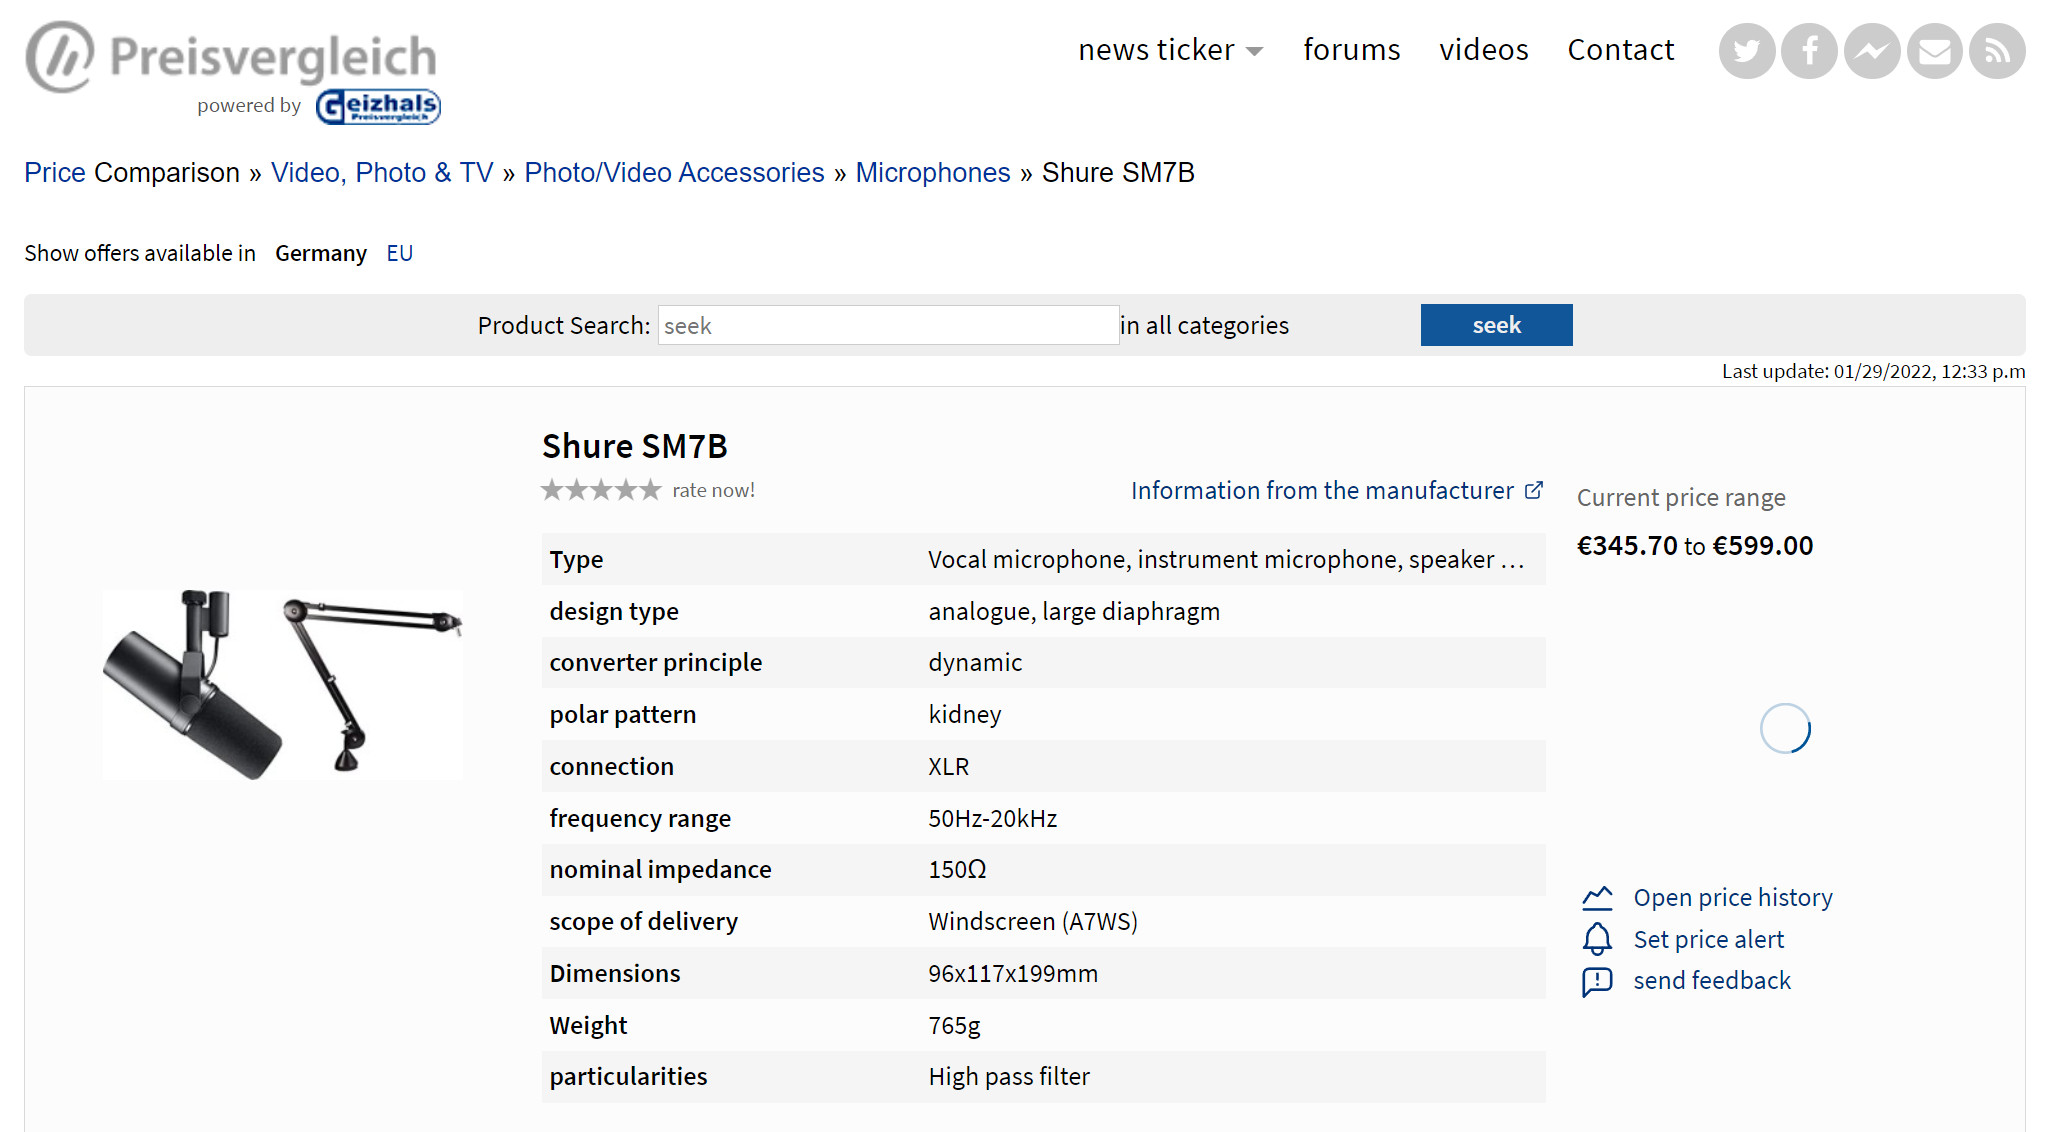This screenshot has width=2048, height=1132.
Task: Click the price alert bell icon
Action: (1597, 939)
